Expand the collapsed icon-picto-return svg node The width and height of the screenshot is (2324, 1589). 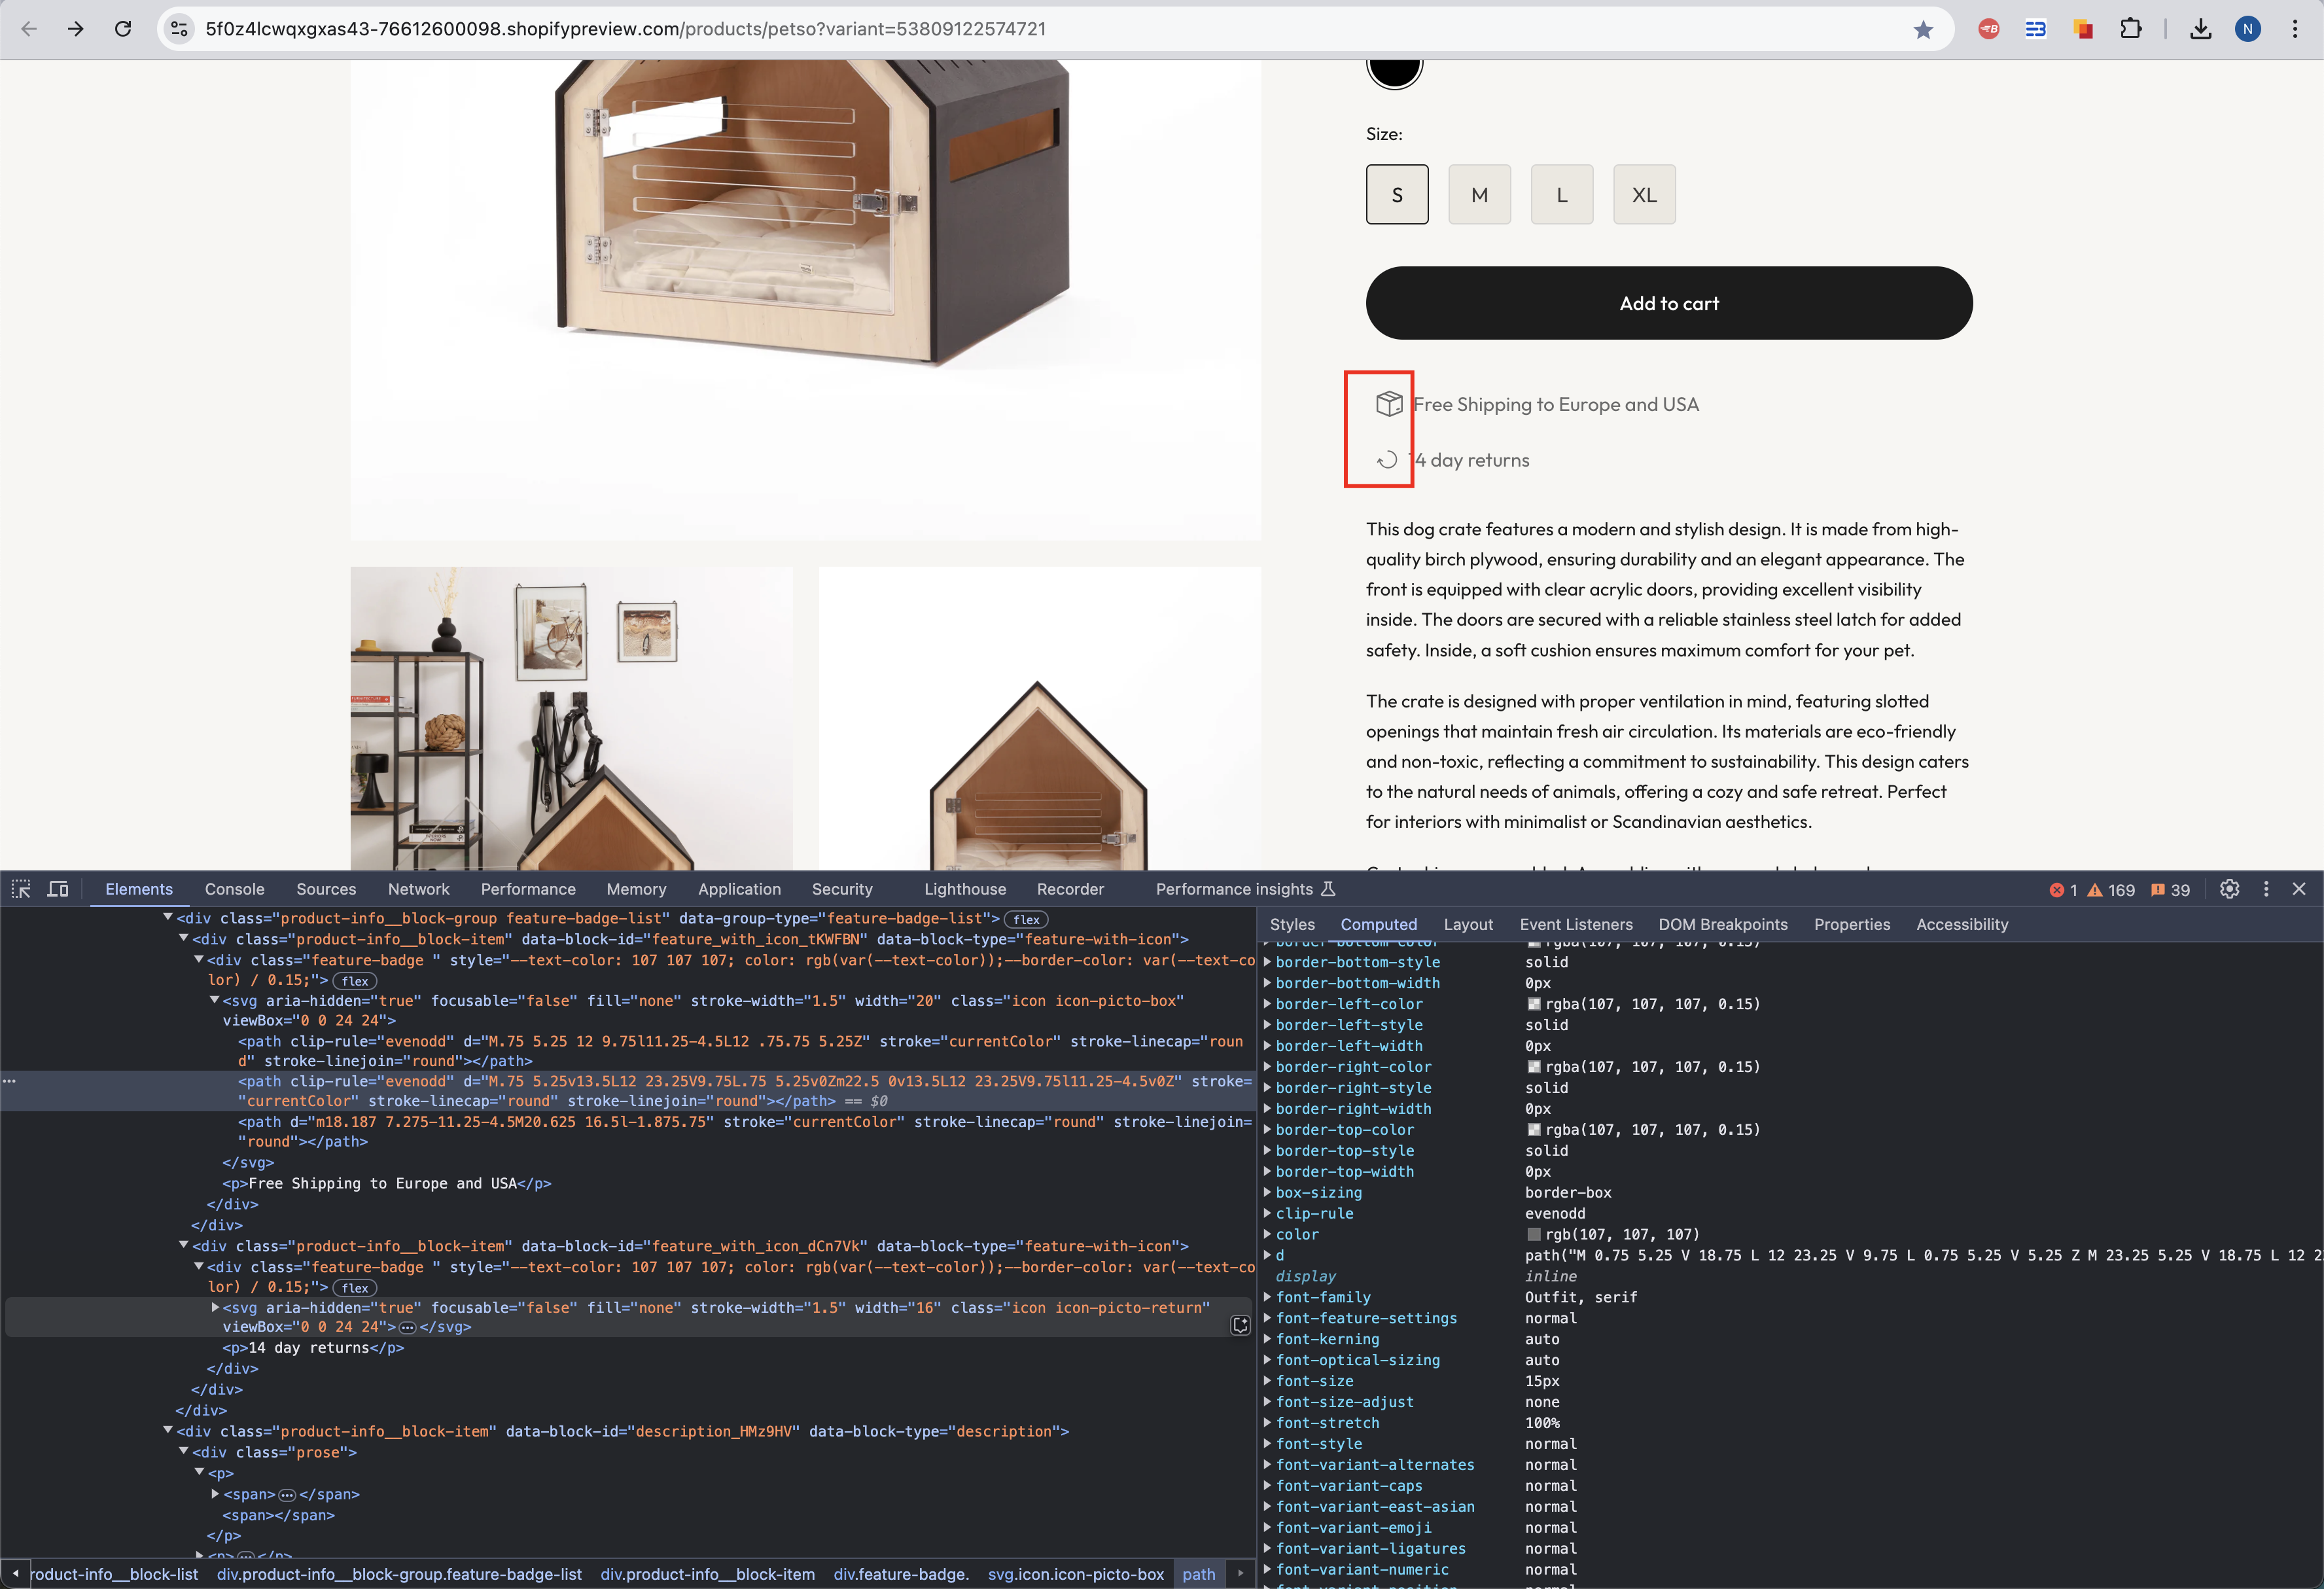(215, 1307)
